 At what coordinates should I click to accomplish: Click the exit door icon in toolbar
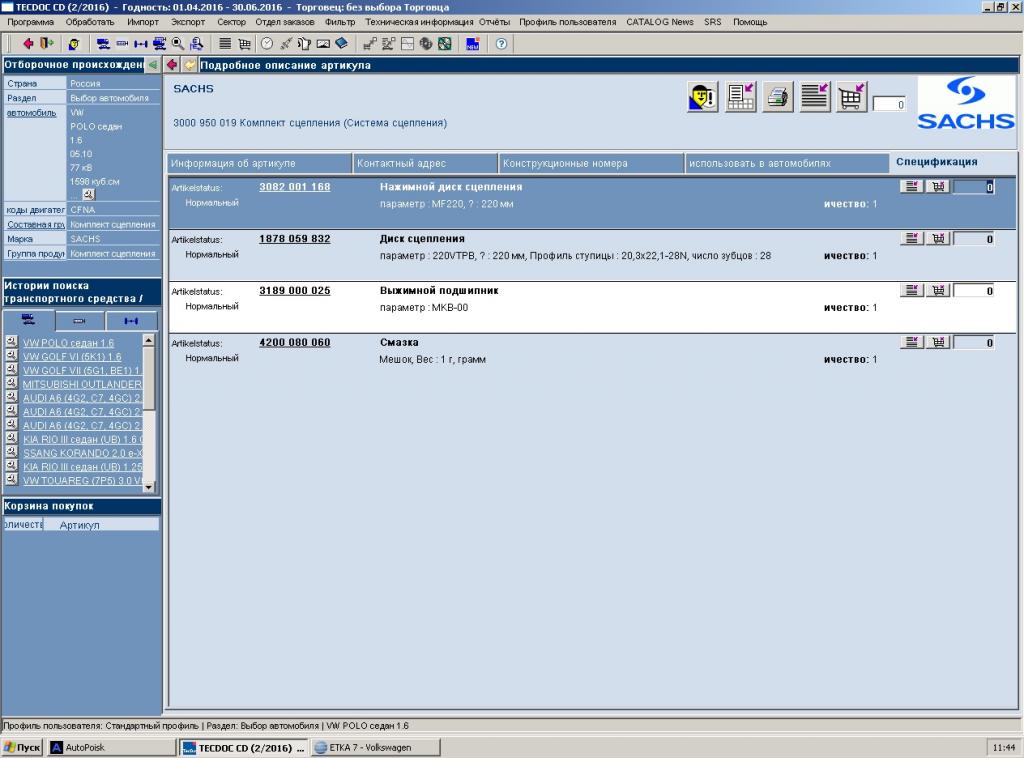click(46, 44)
